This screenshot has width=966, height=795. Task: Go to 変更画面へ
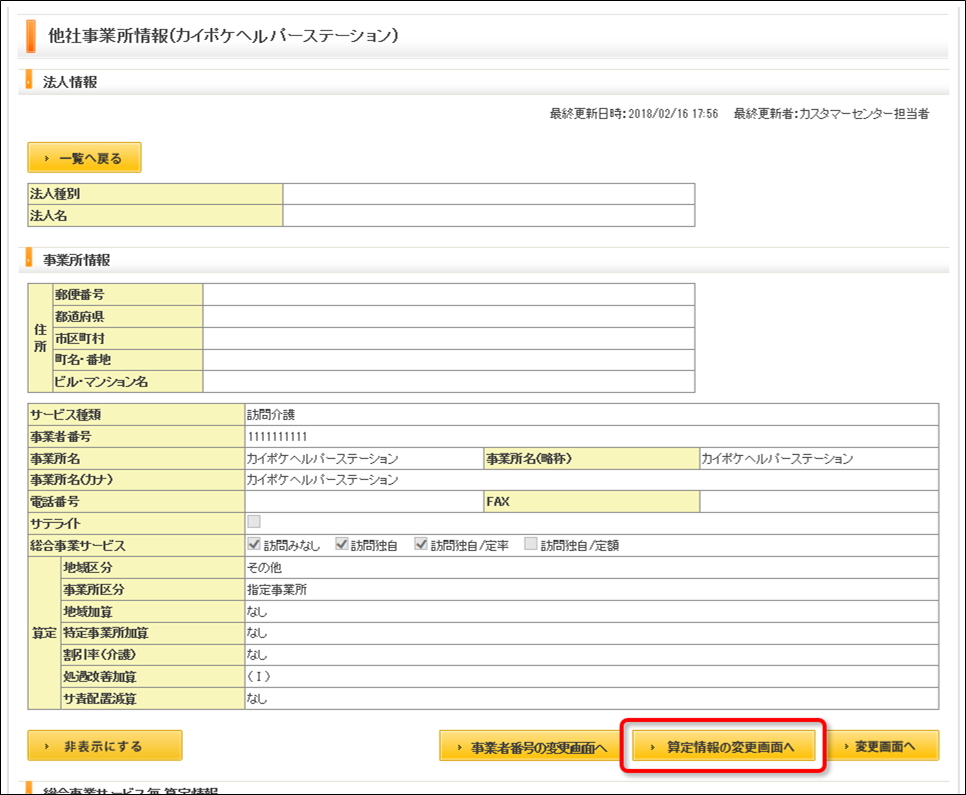pos(882,746)
